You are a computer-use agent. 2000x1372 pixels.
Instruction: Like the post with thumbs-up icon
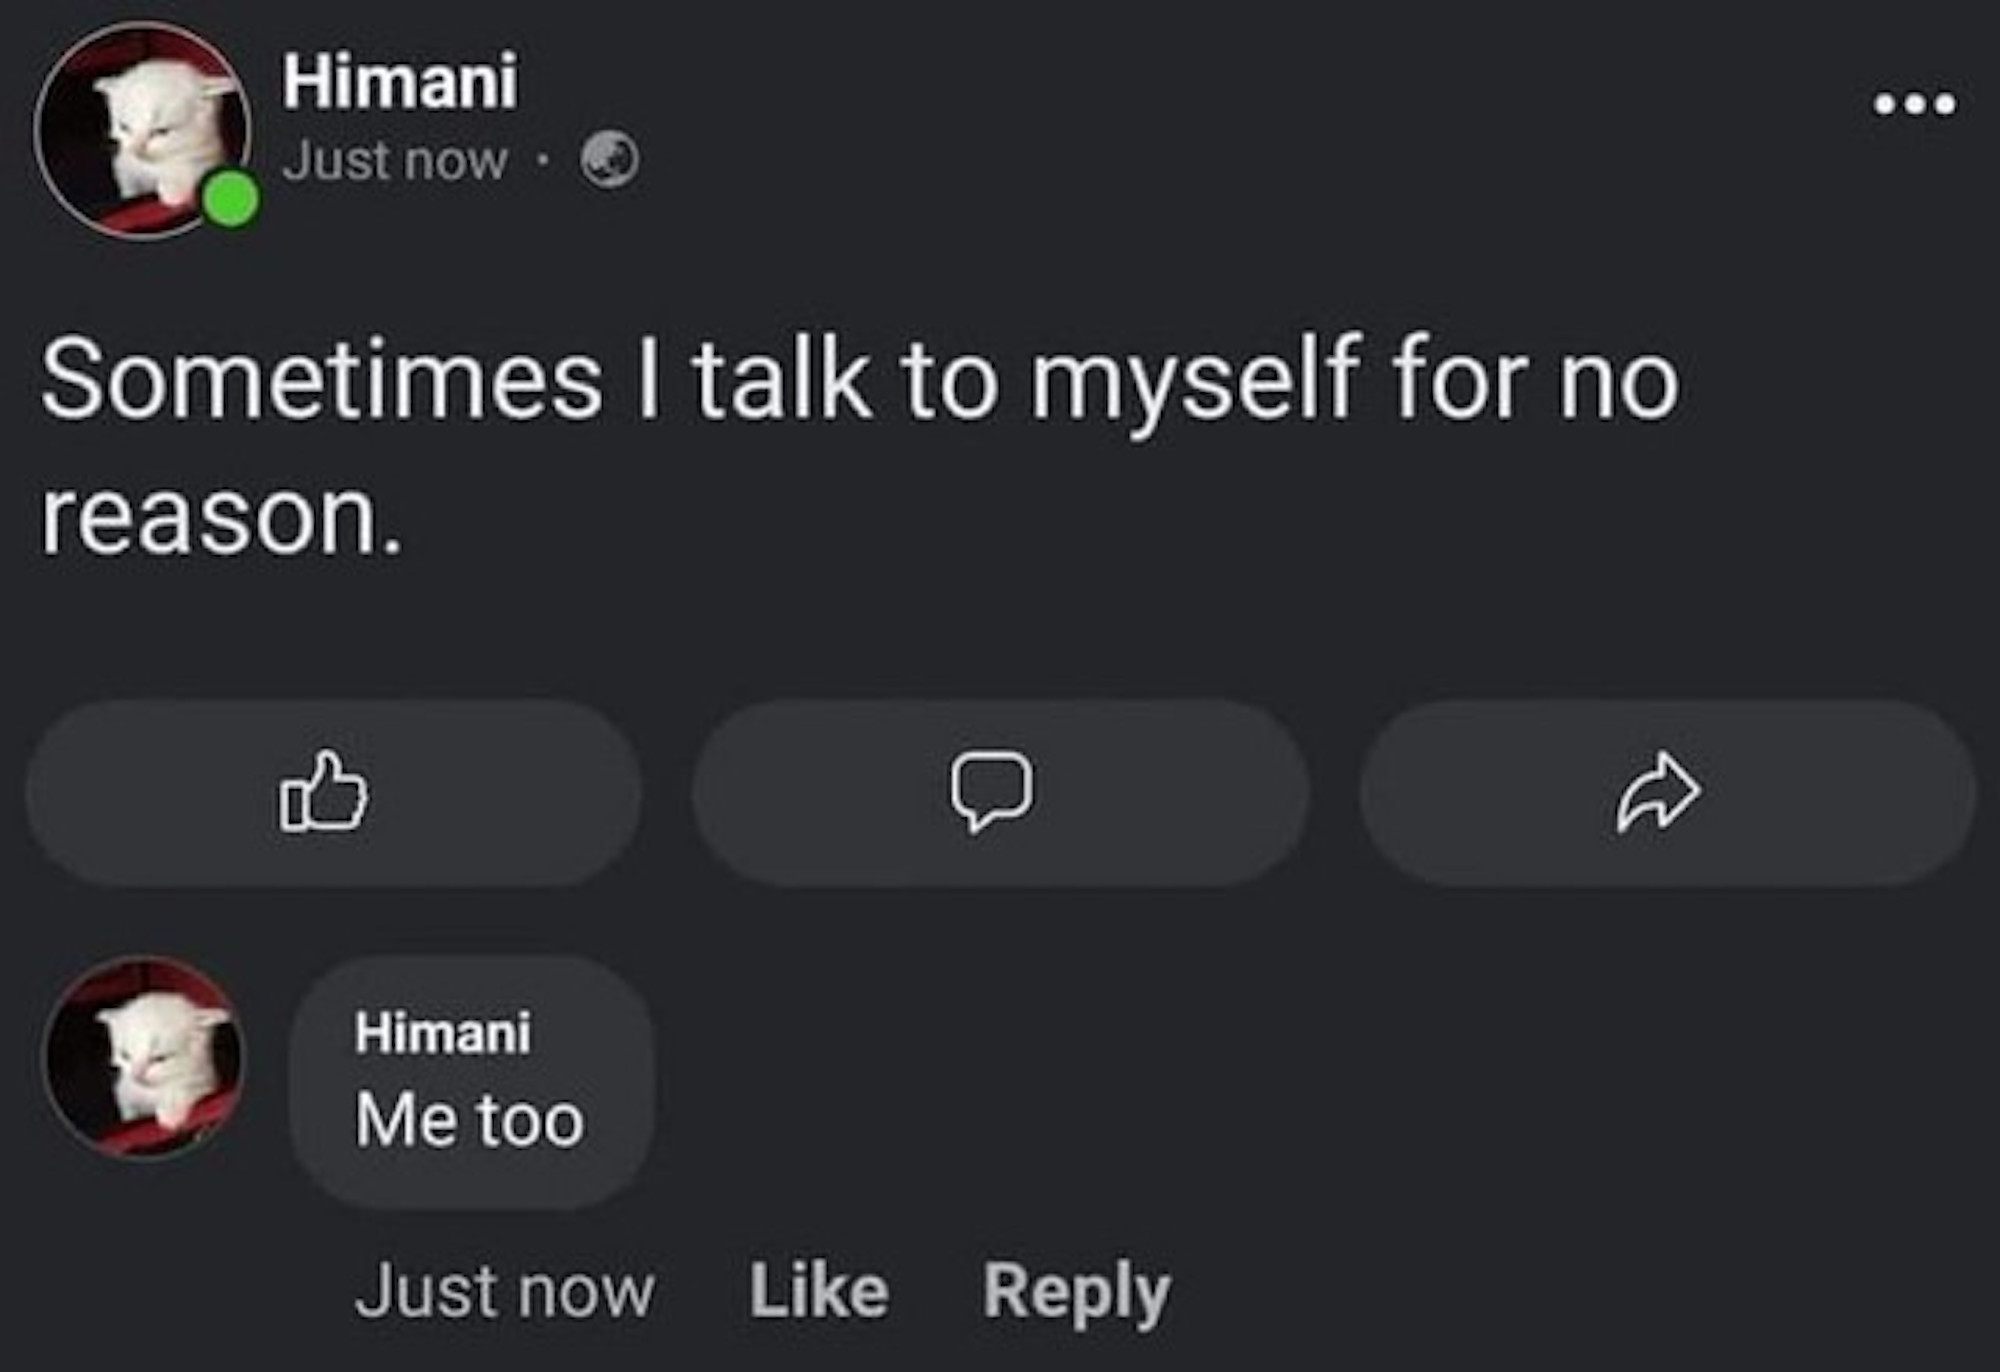click(x=323, y=791)
